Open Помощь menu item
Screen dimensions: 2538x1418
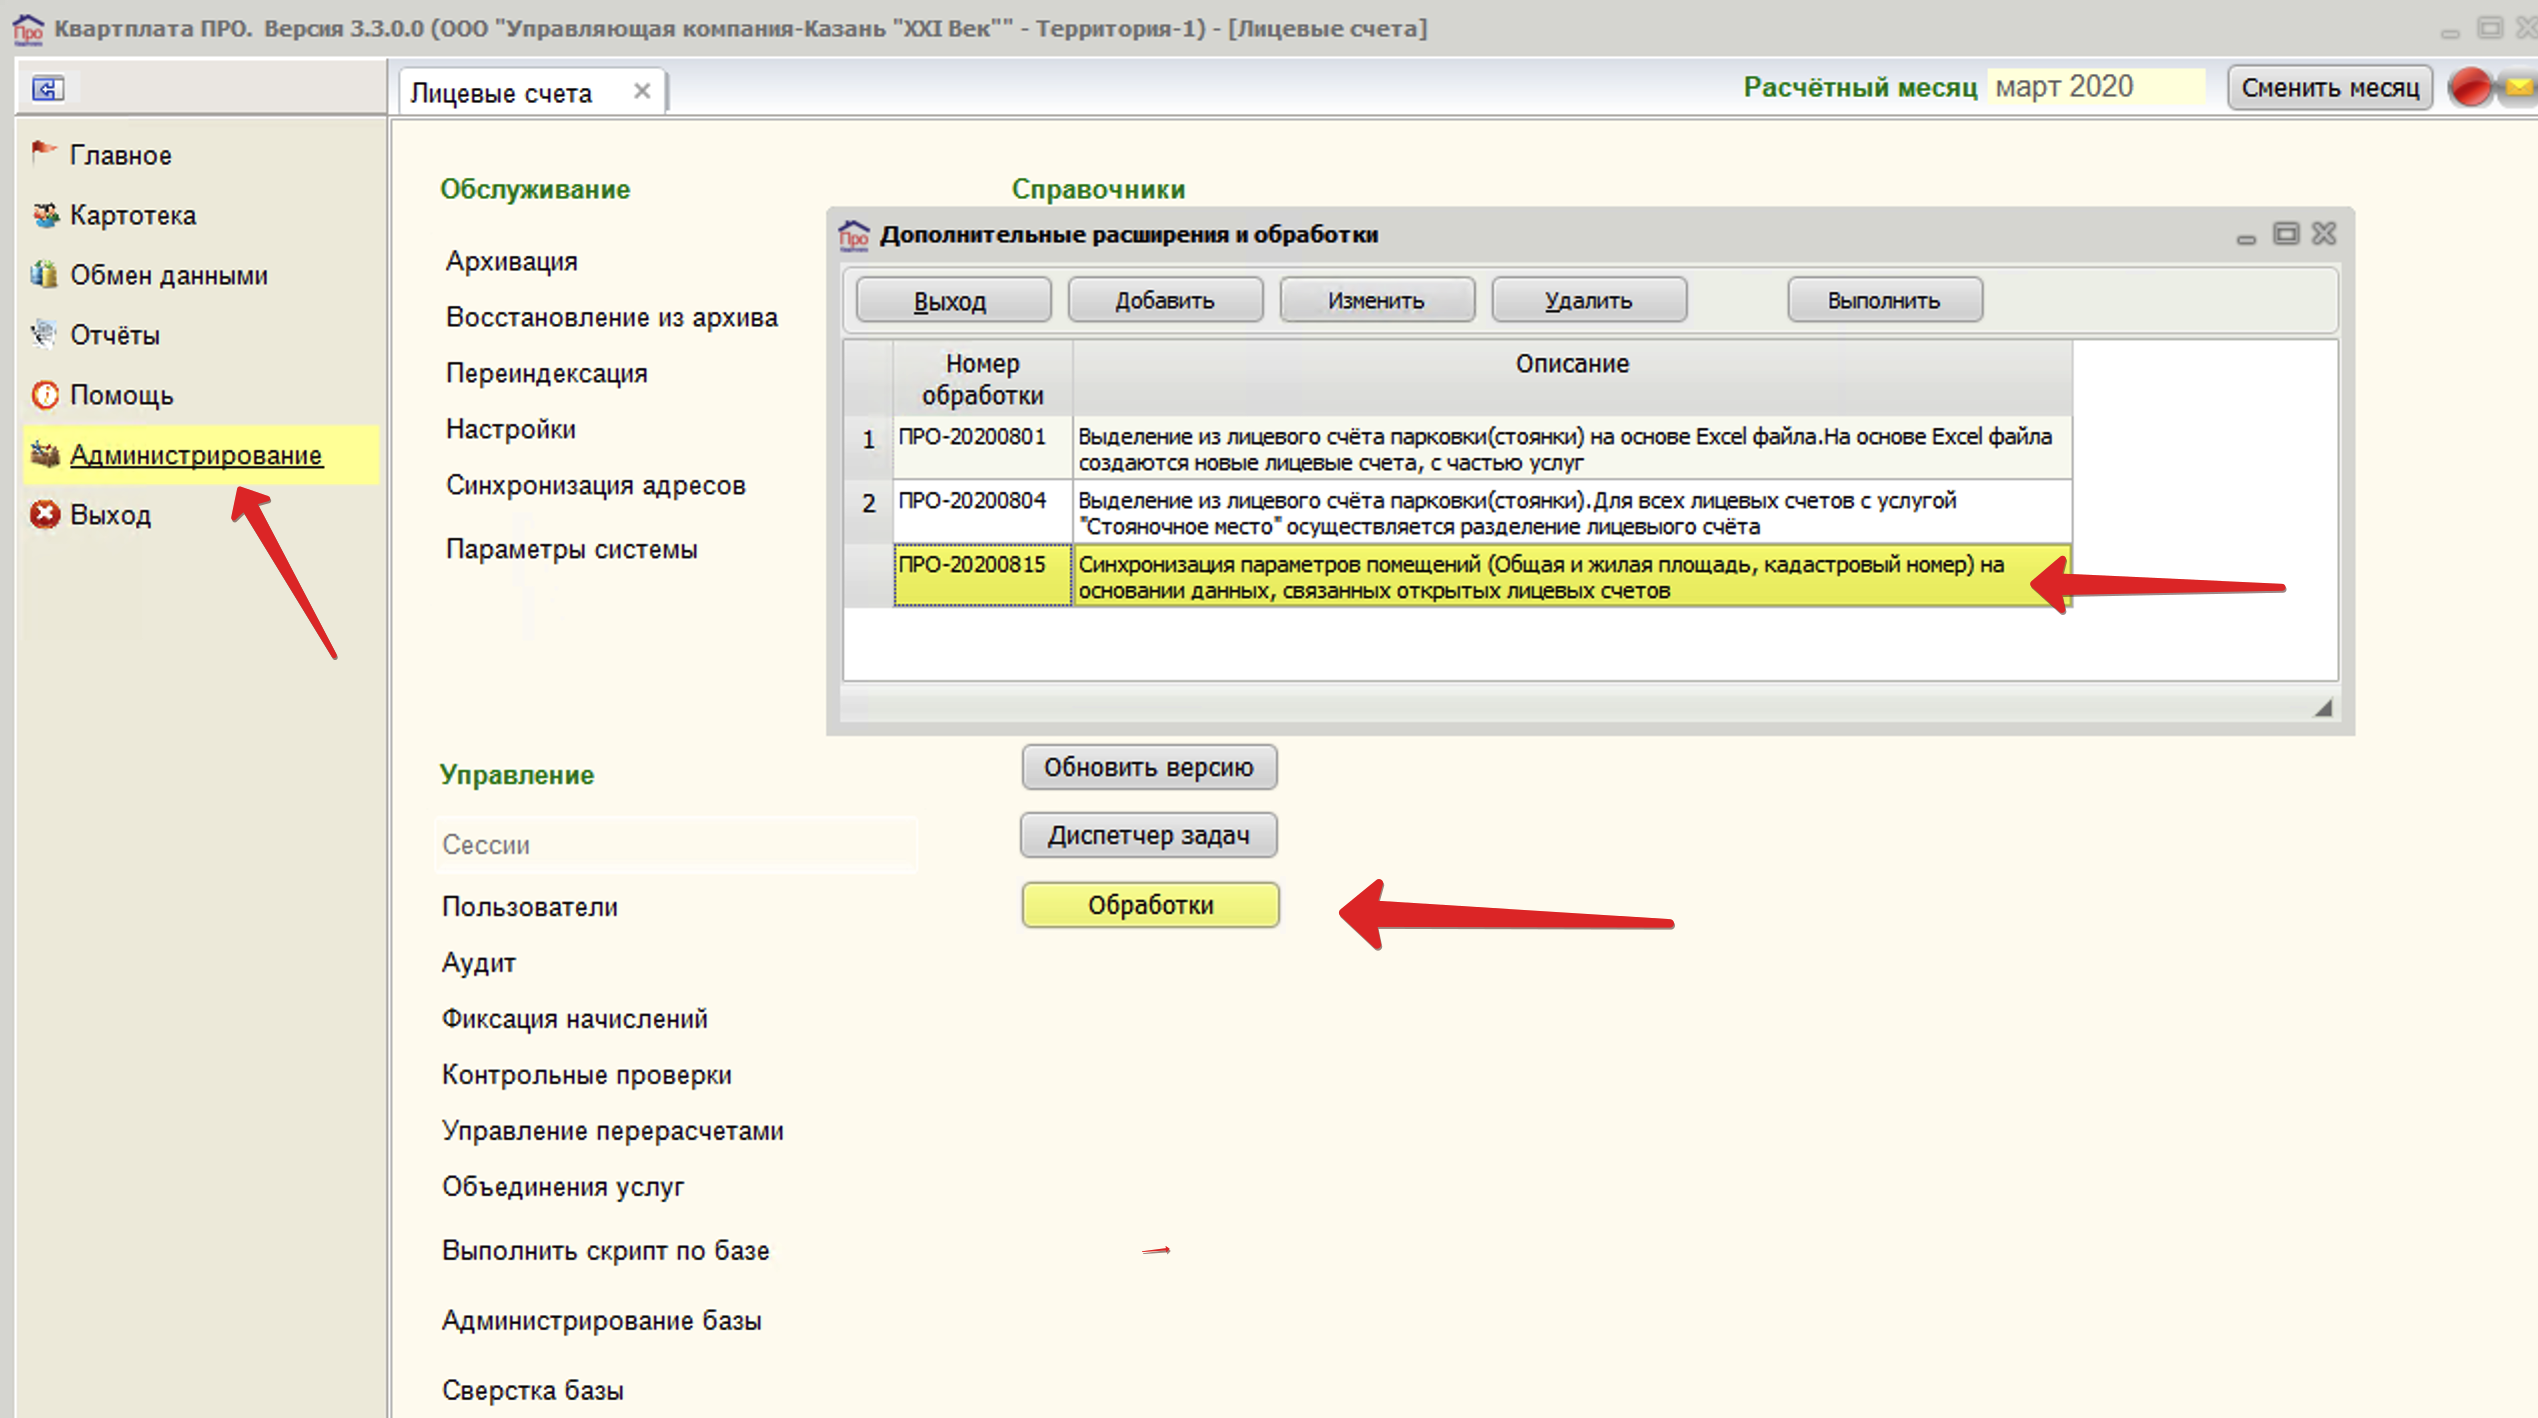click(122, 395)
